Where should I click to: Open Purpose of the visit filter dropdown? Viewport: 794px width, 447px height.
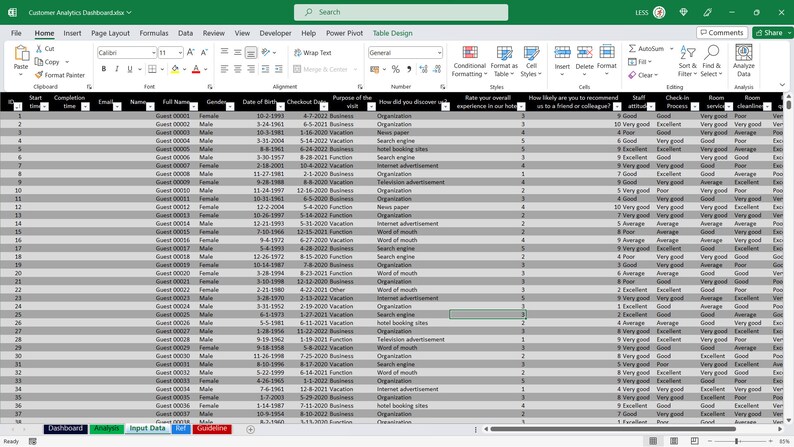pyautogui.click(x=371, y=106)
